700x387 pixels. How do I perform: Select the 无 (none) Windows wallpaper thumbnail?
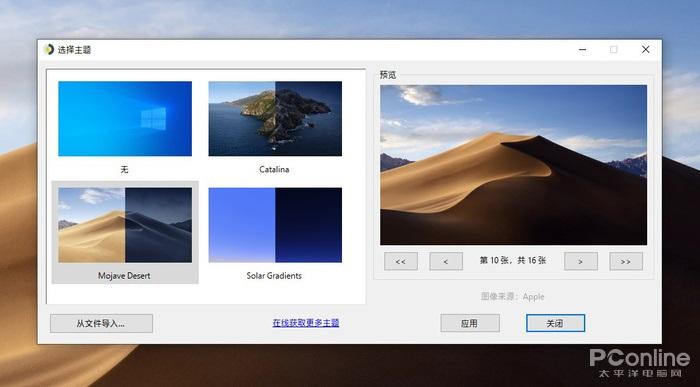pyautogui.click(x=125, y=118)
